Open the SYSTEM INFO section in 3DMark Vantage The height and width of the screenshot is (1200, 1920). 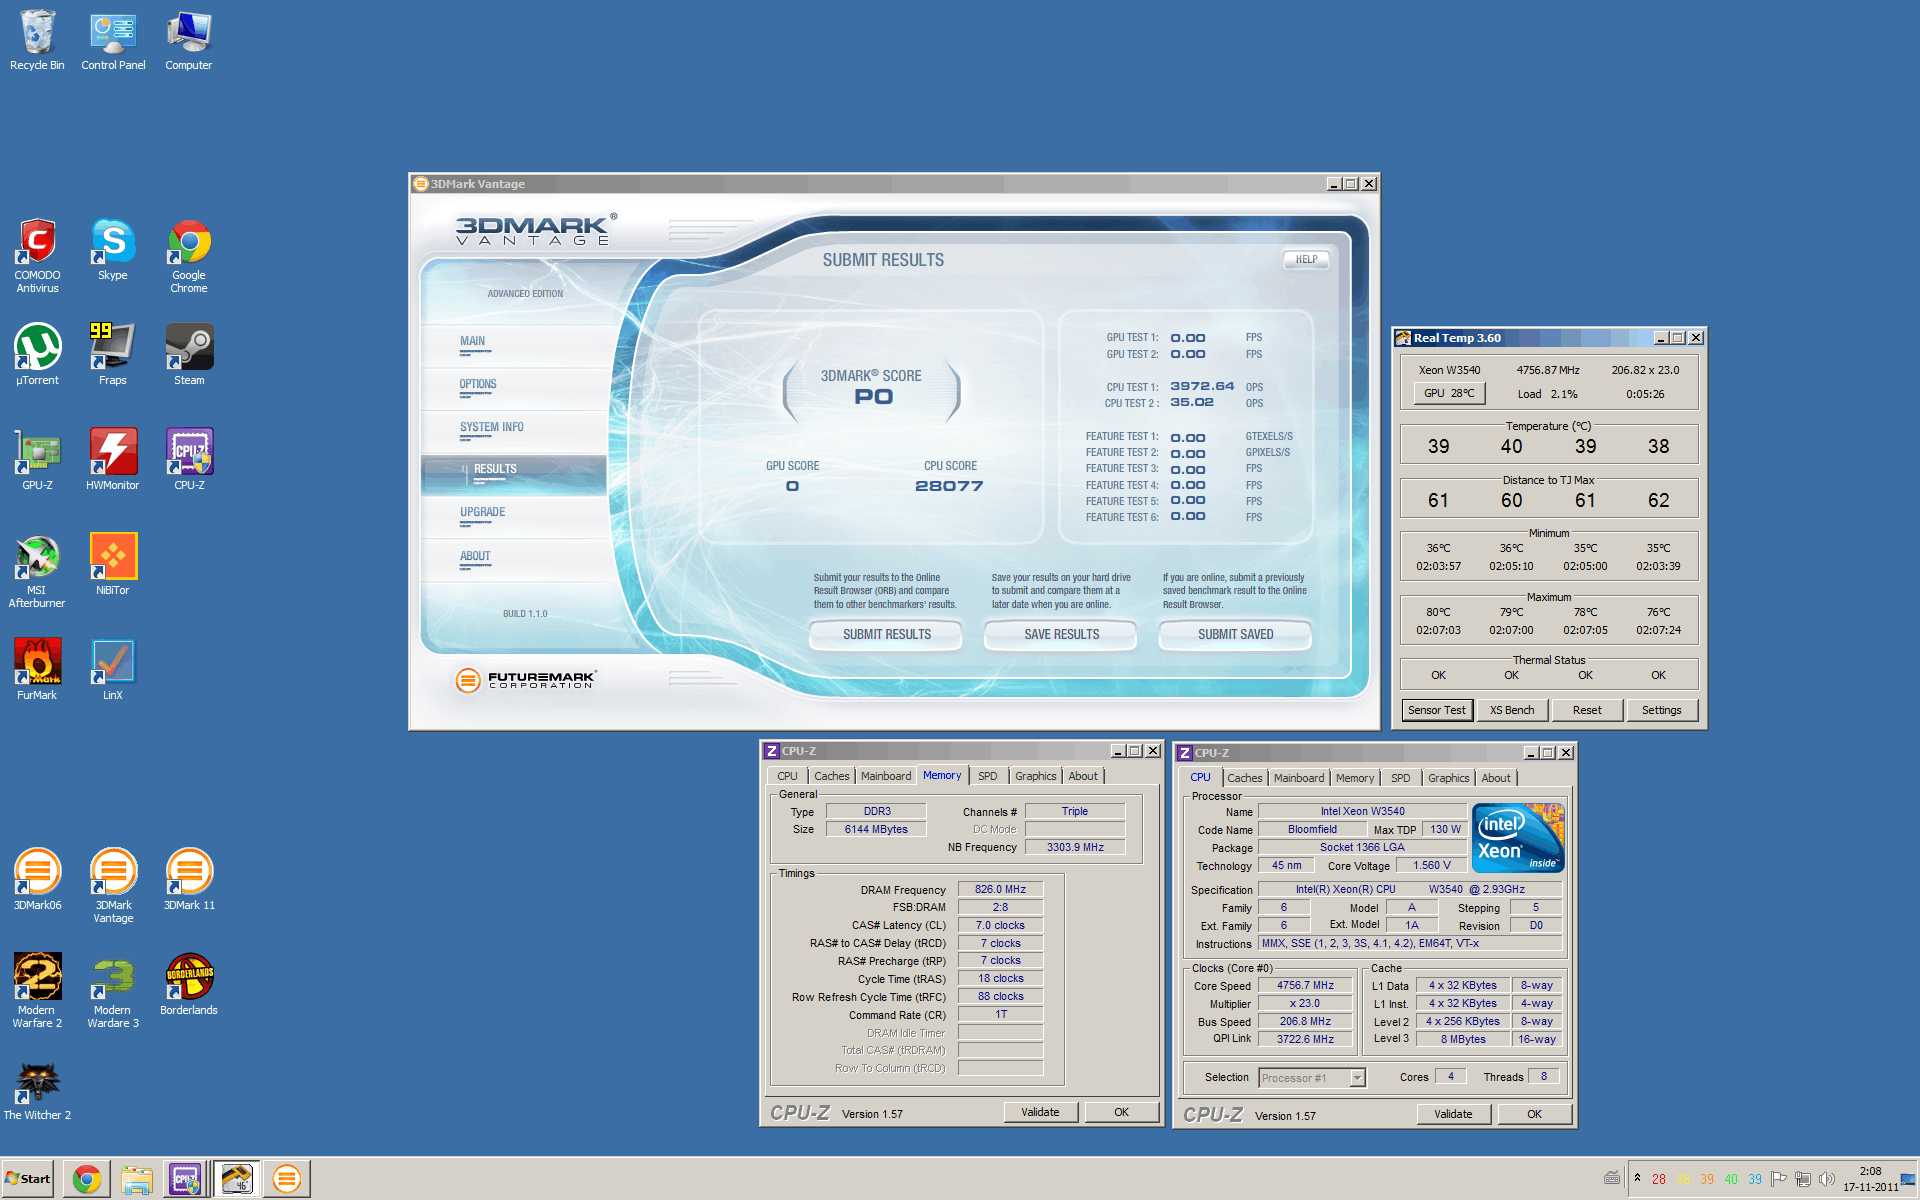(x=492, y=427)
